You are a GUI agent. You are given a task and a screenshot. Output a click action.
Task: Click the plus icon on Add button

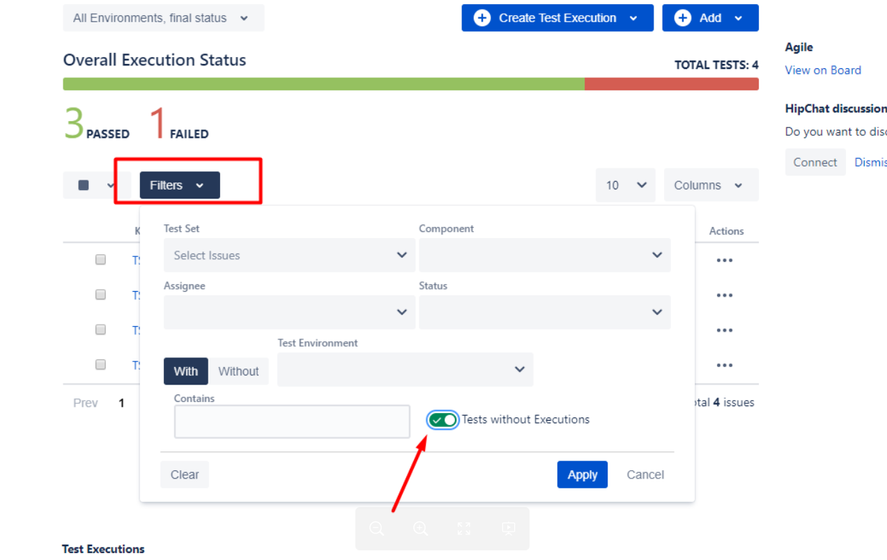[x=683, y=18]
